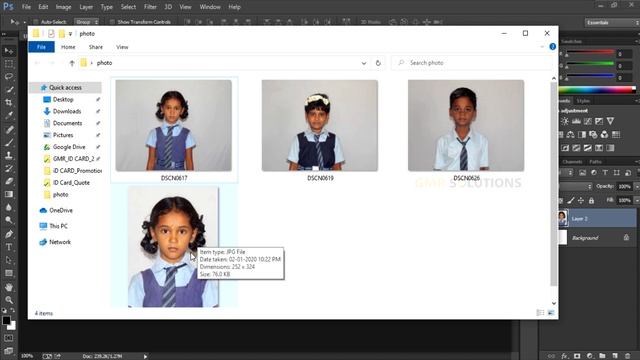
Task: Open the layer Fill dropdown
Action: point(637,200)
